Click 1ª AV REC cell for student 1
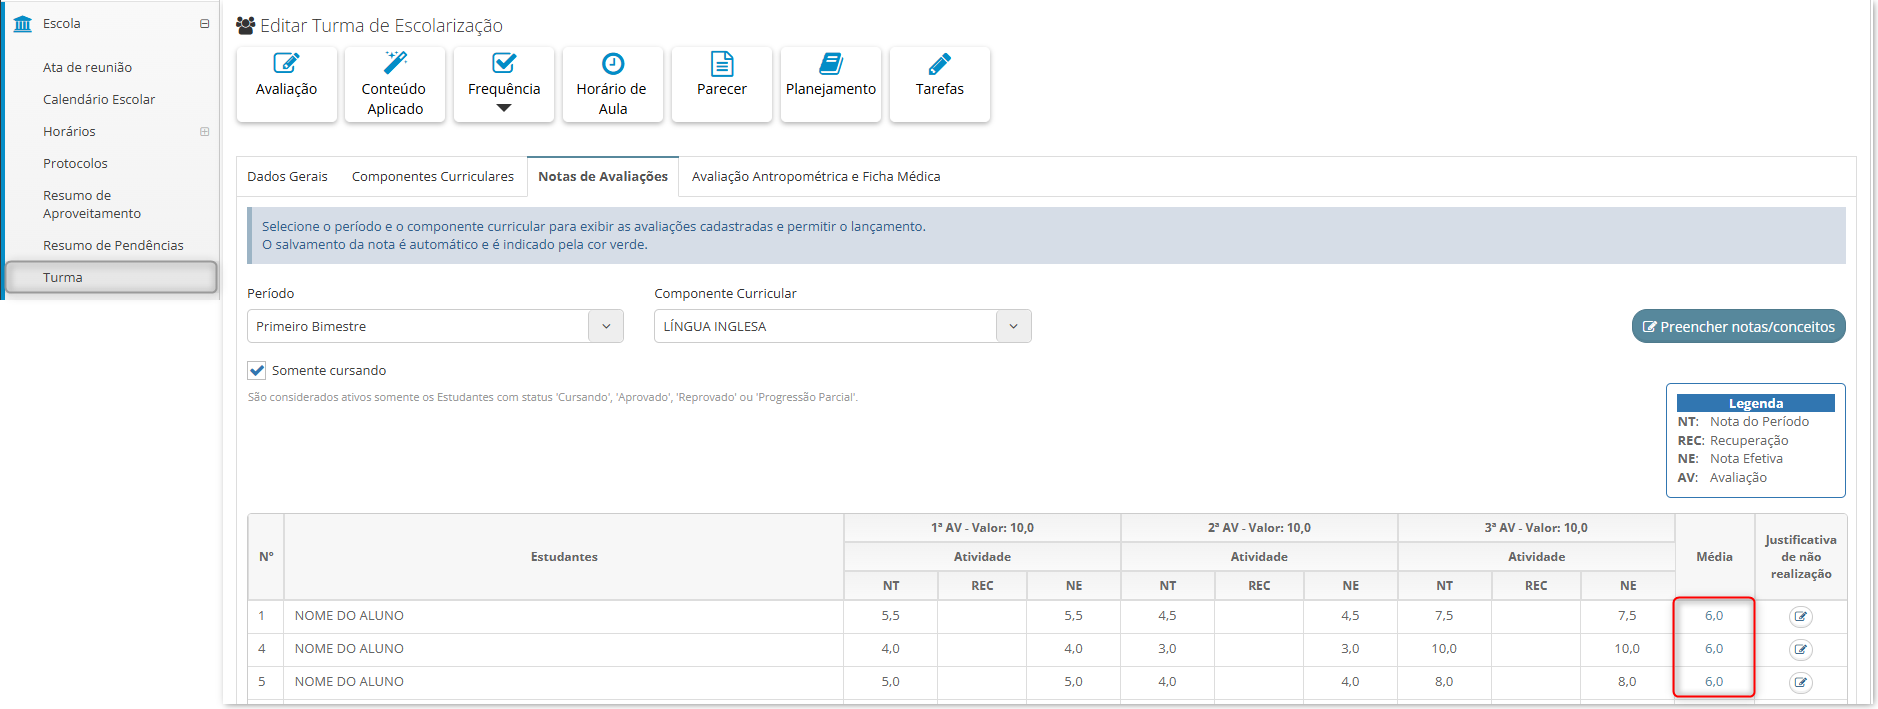The image size is (1878, 709). point(982,617)
